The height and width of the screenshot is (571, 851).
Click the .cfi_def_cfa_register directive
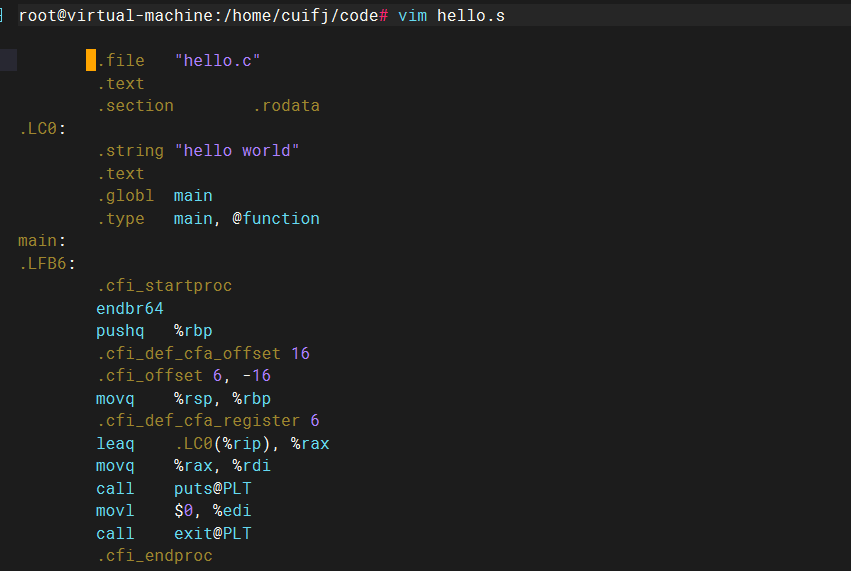(x=198, y=421)
